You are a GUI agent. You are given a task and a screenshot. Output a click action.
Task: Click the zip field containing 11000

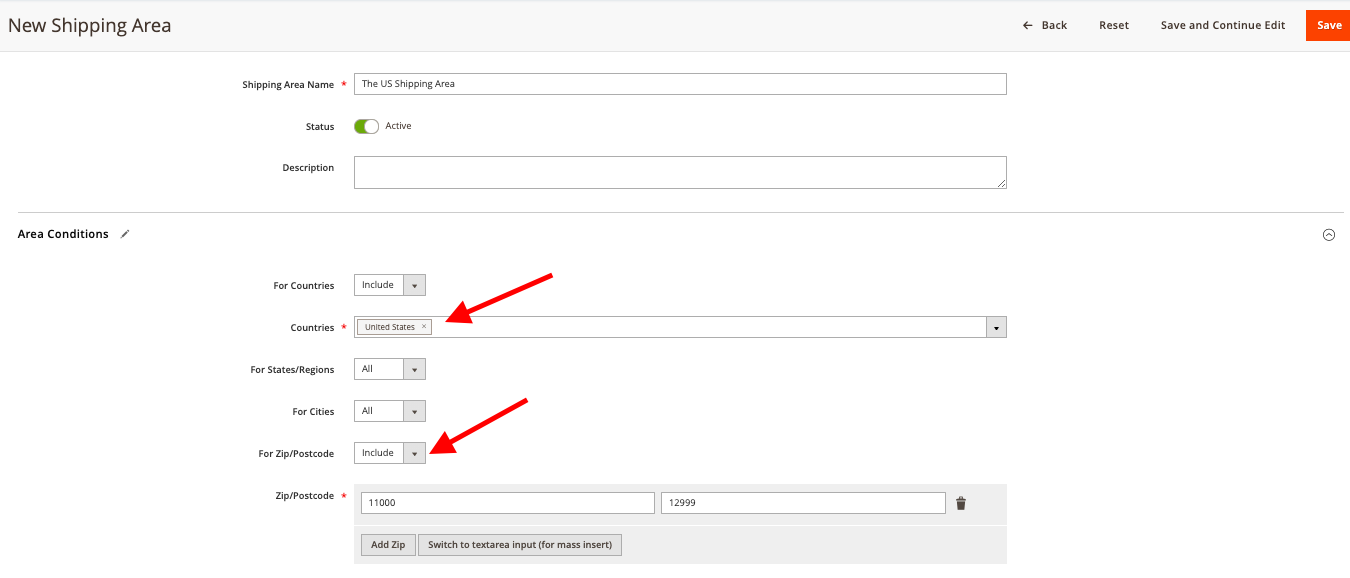click(x=507, y=503)
